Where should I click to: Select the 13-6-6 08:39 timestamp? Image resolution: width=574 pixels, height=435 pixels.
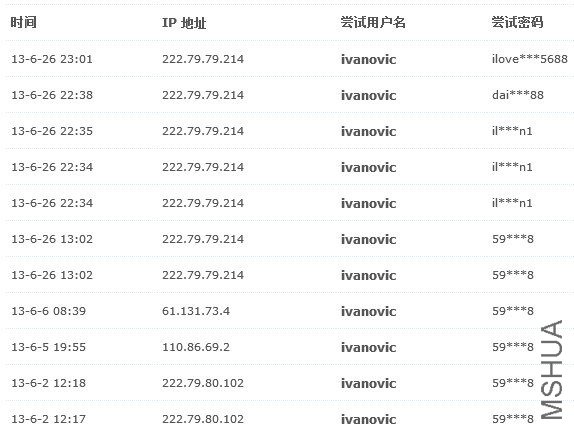click(x=49, y=311)
